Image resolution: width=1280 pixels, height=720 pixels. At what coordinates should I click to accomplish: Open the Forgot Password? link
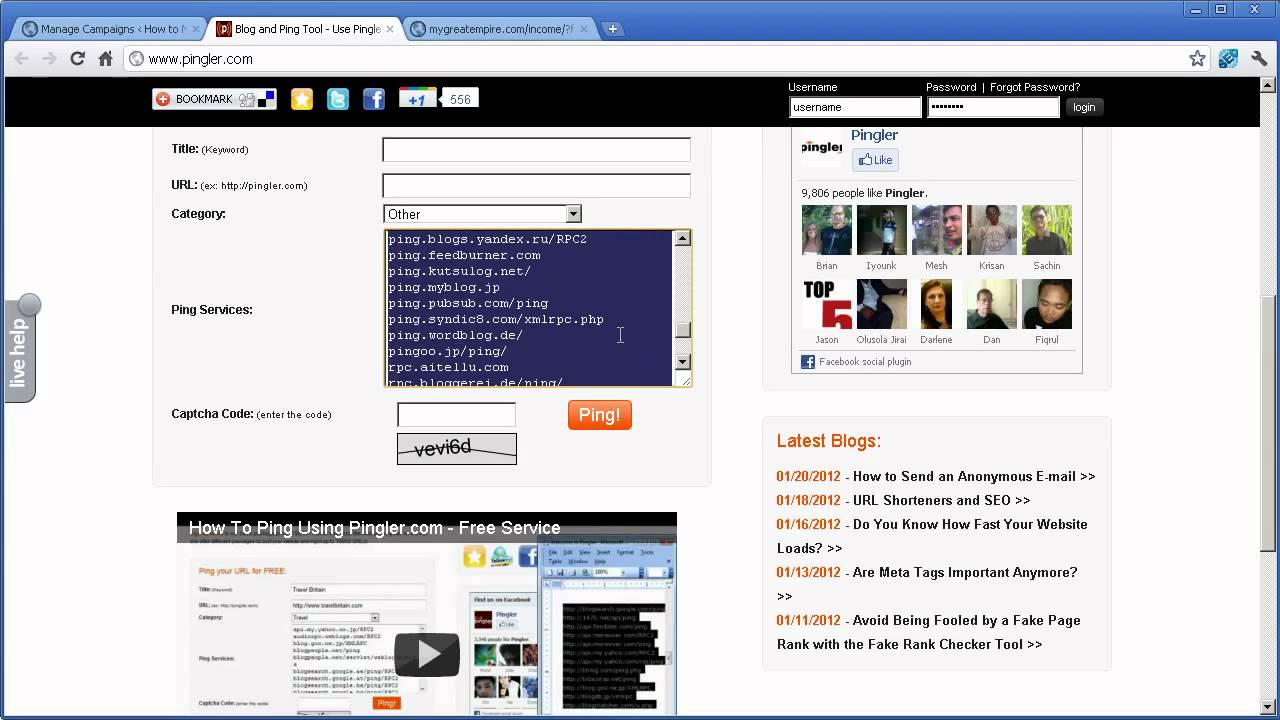tap(1035, 87)
